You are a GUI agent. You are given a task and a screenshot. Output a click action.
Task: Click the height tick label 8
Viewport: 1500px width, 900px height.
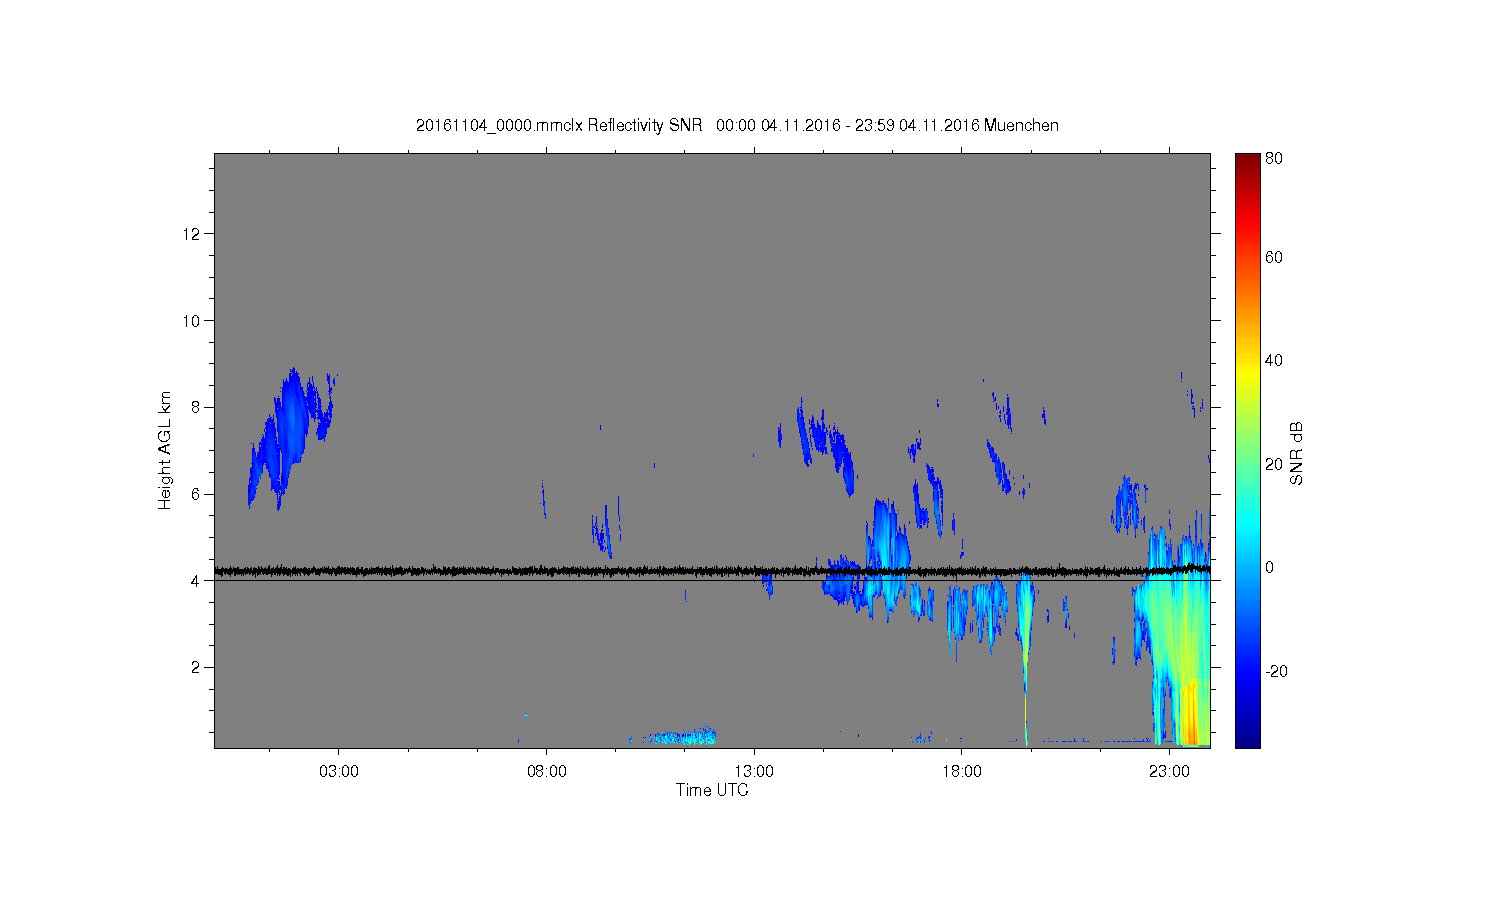point(196,407)
